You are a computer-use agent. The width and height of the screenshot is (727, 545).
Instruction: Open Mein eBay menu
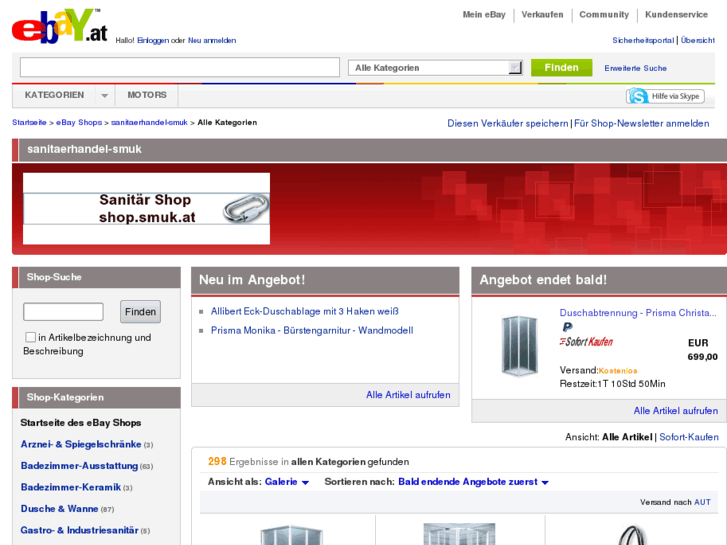(x=484, y=15)
